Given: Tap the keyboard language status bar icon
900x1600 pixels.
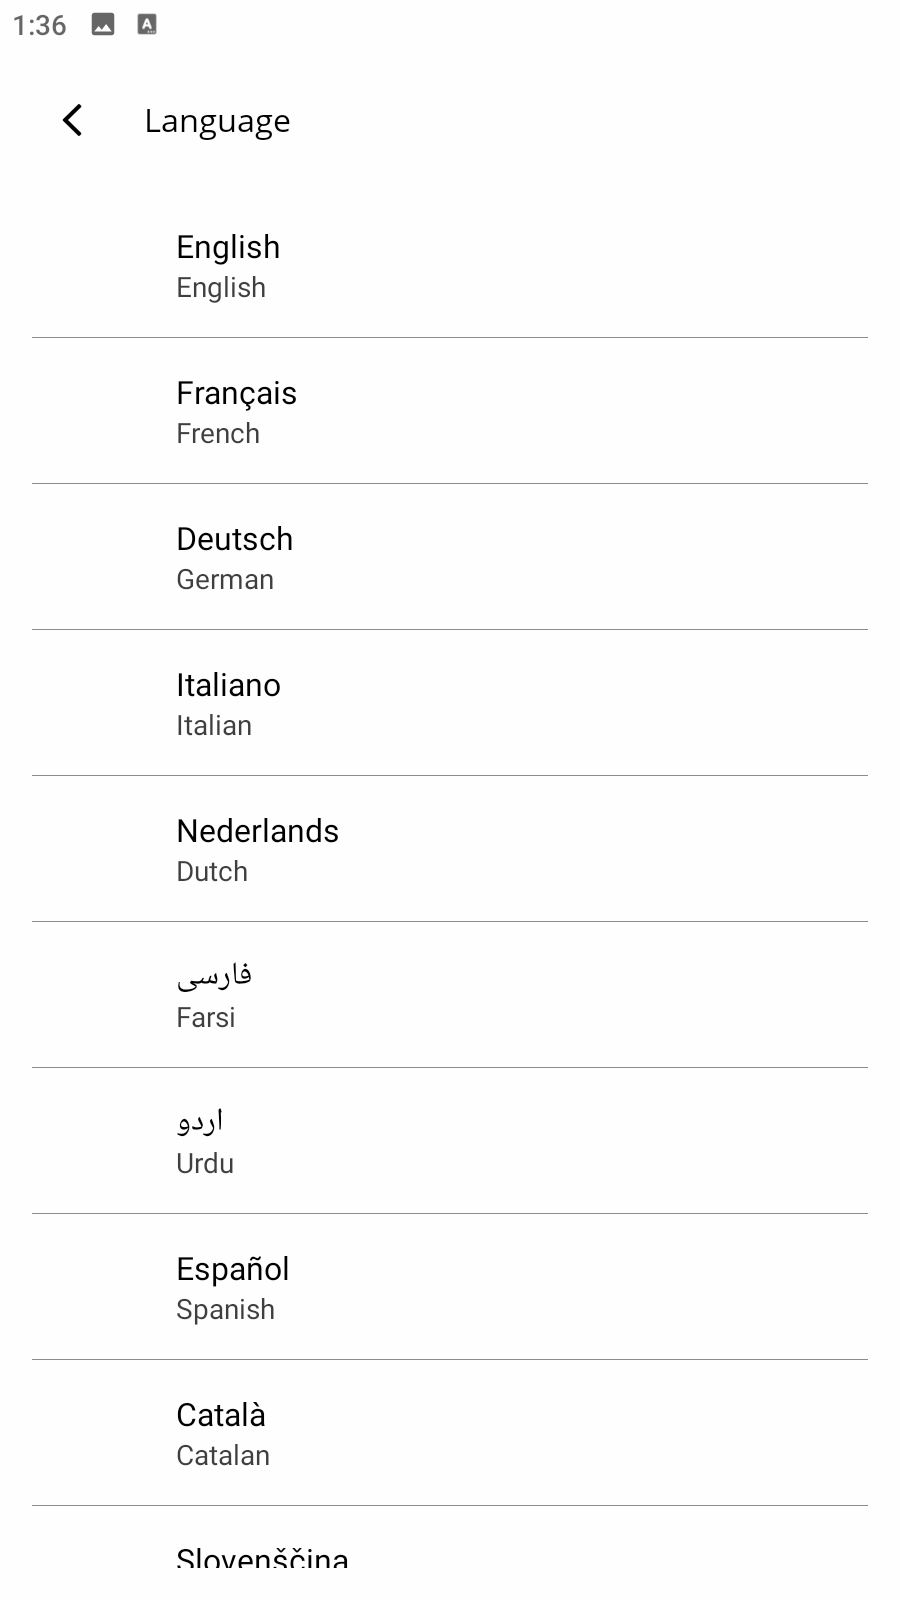Looking at the screenshot, I should tap(147, 24).
